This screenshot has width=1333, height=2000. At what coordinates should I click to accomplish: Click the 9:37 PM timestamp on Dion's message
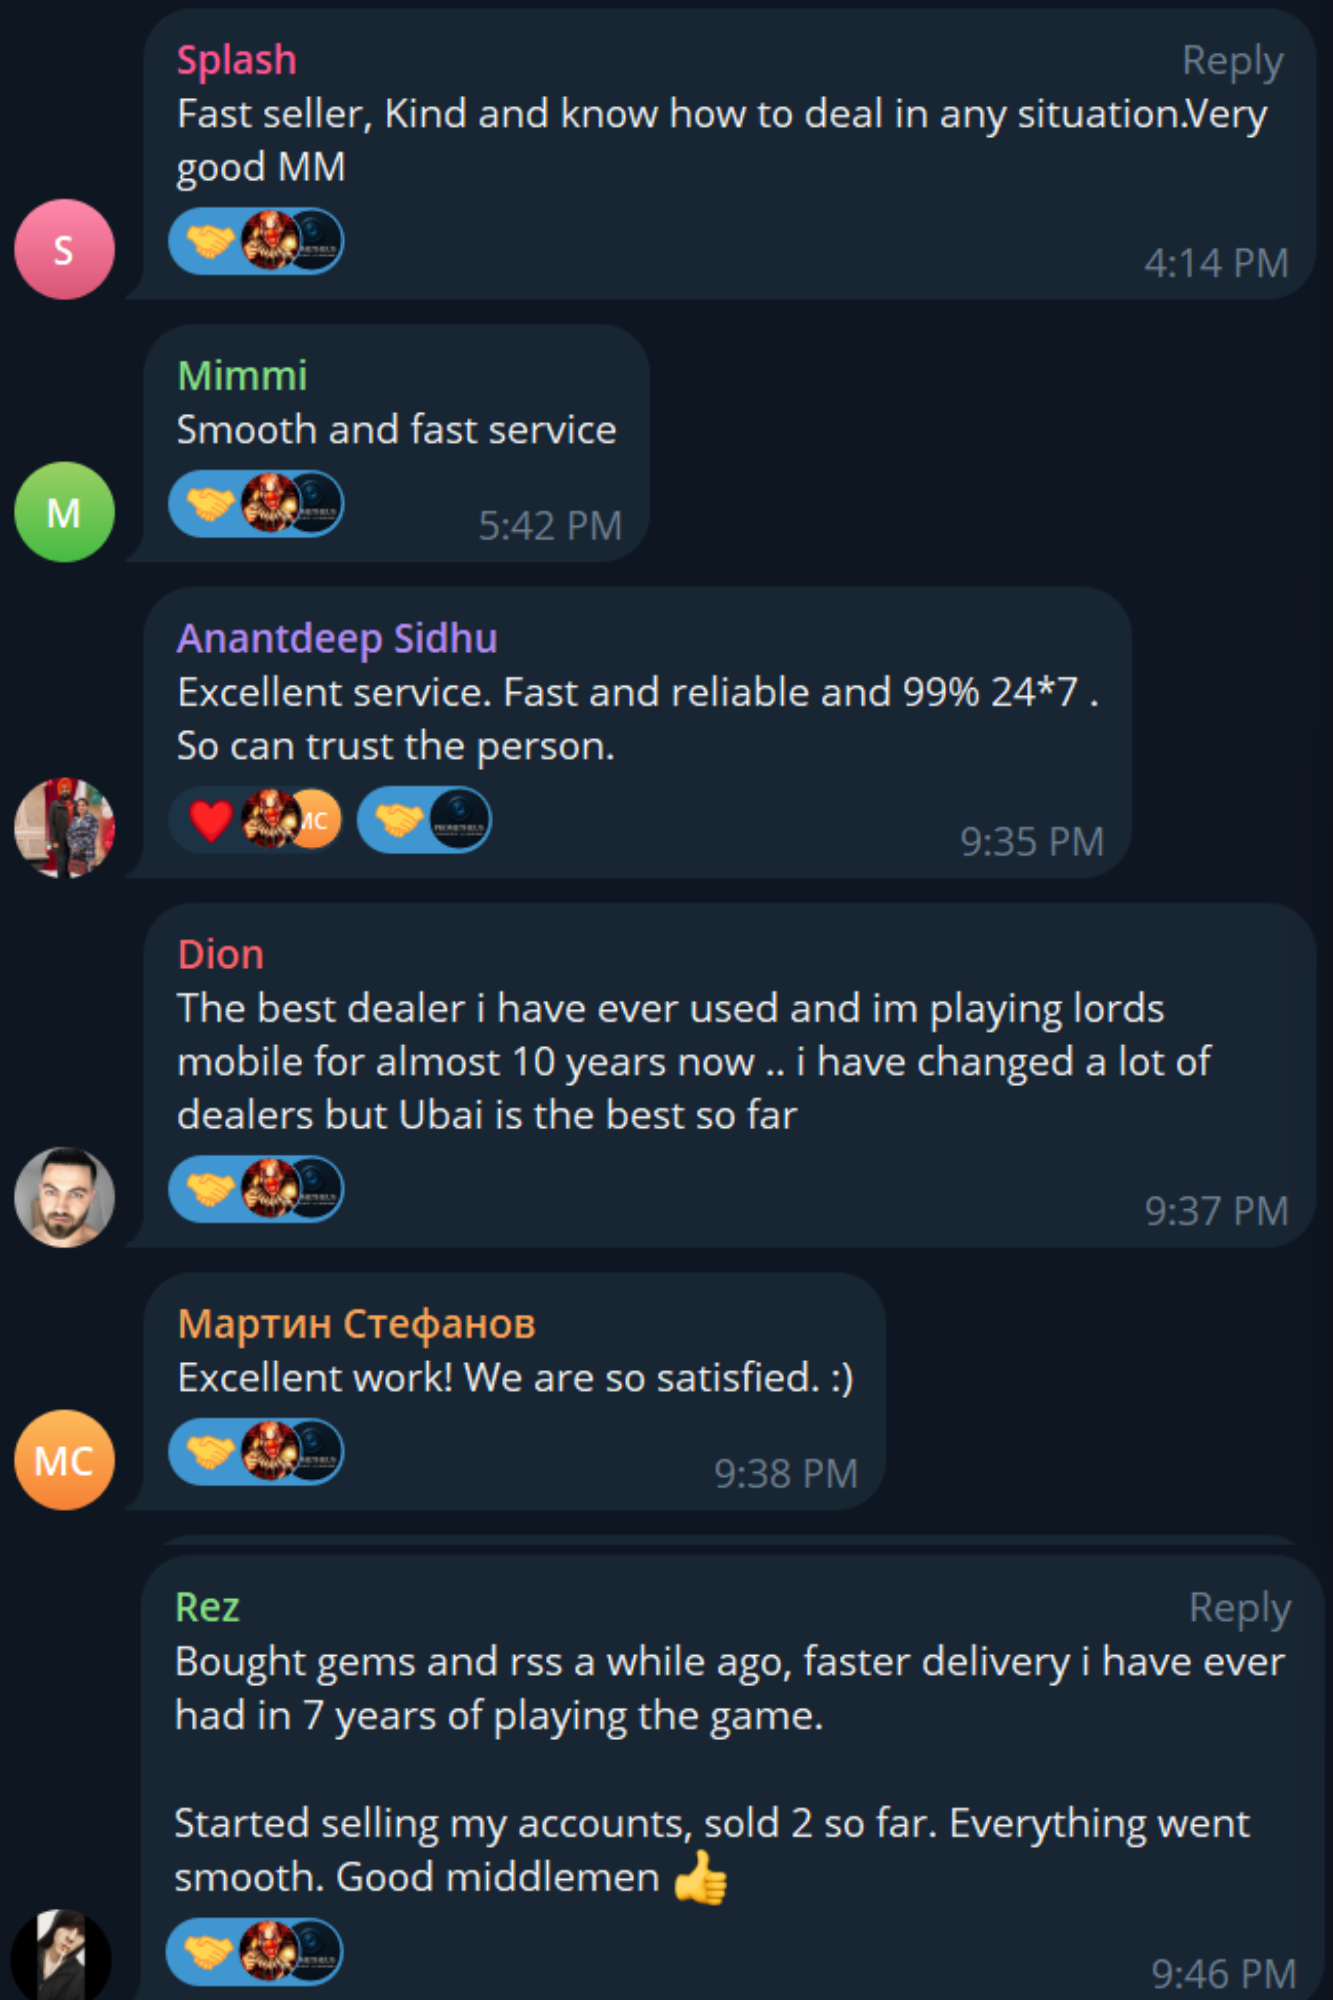[x=1216, y=1211]
